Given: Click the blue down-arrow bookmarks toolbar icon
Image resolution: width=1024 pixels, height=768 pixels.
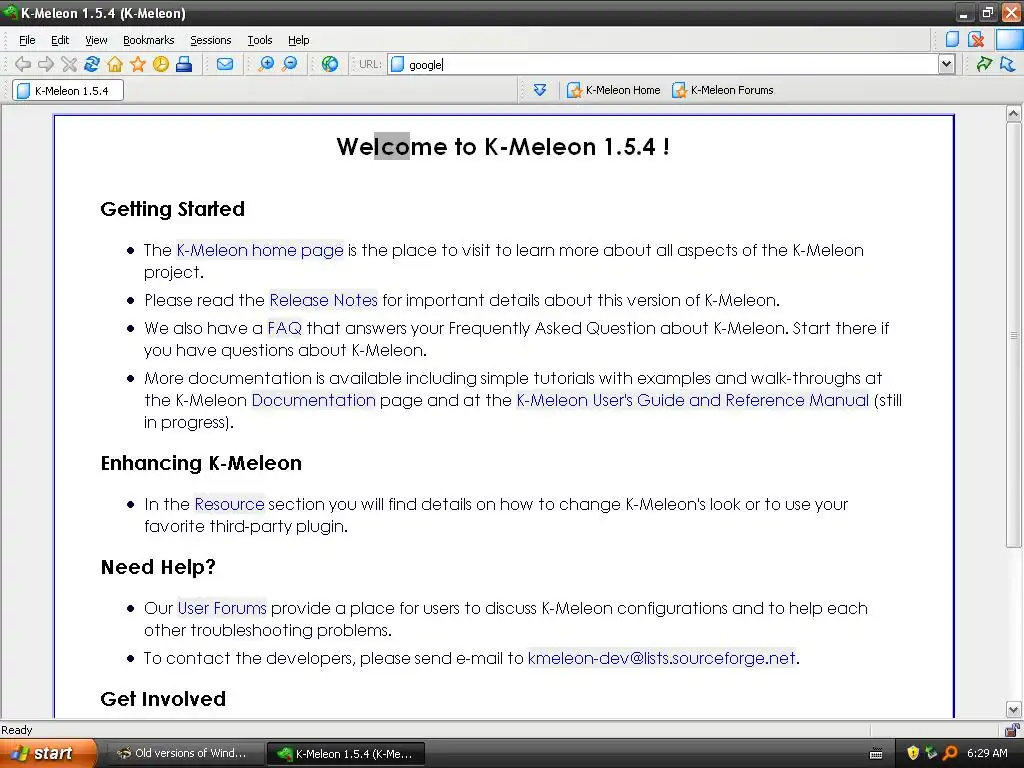Looking at the screenshot, I should 539,90.
